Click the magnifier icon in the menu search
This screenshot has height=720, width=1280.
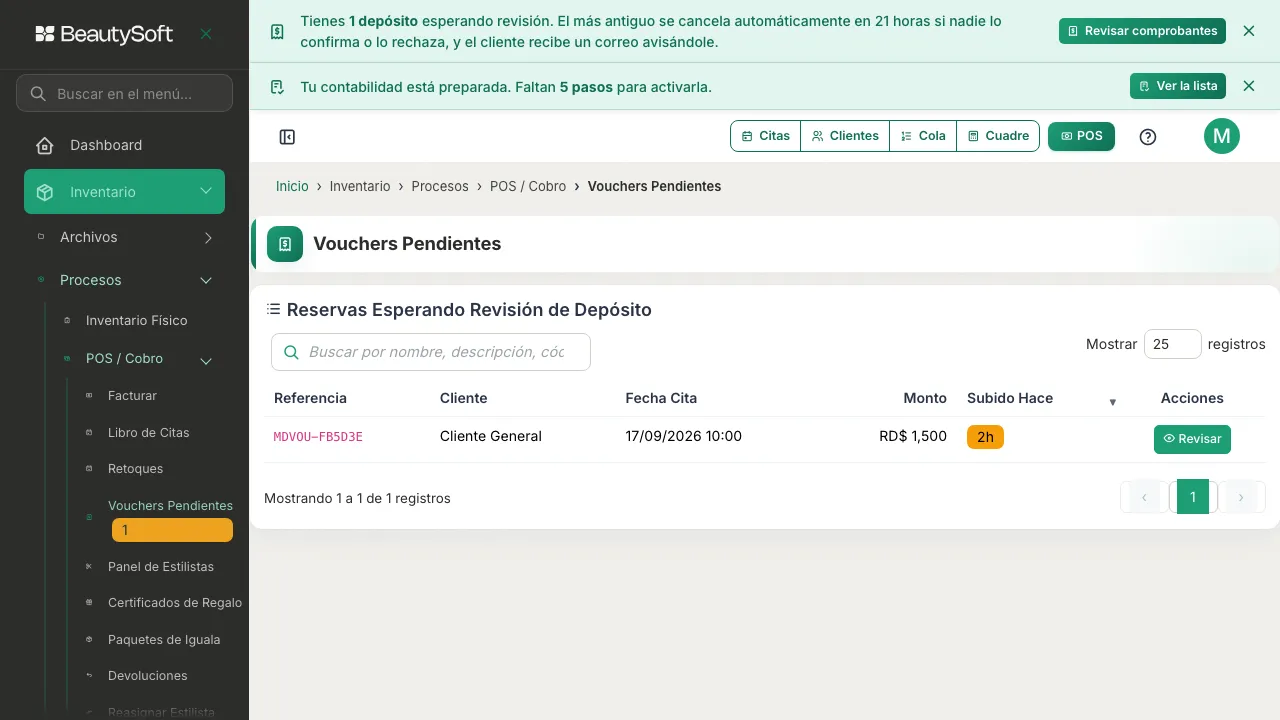38,94
